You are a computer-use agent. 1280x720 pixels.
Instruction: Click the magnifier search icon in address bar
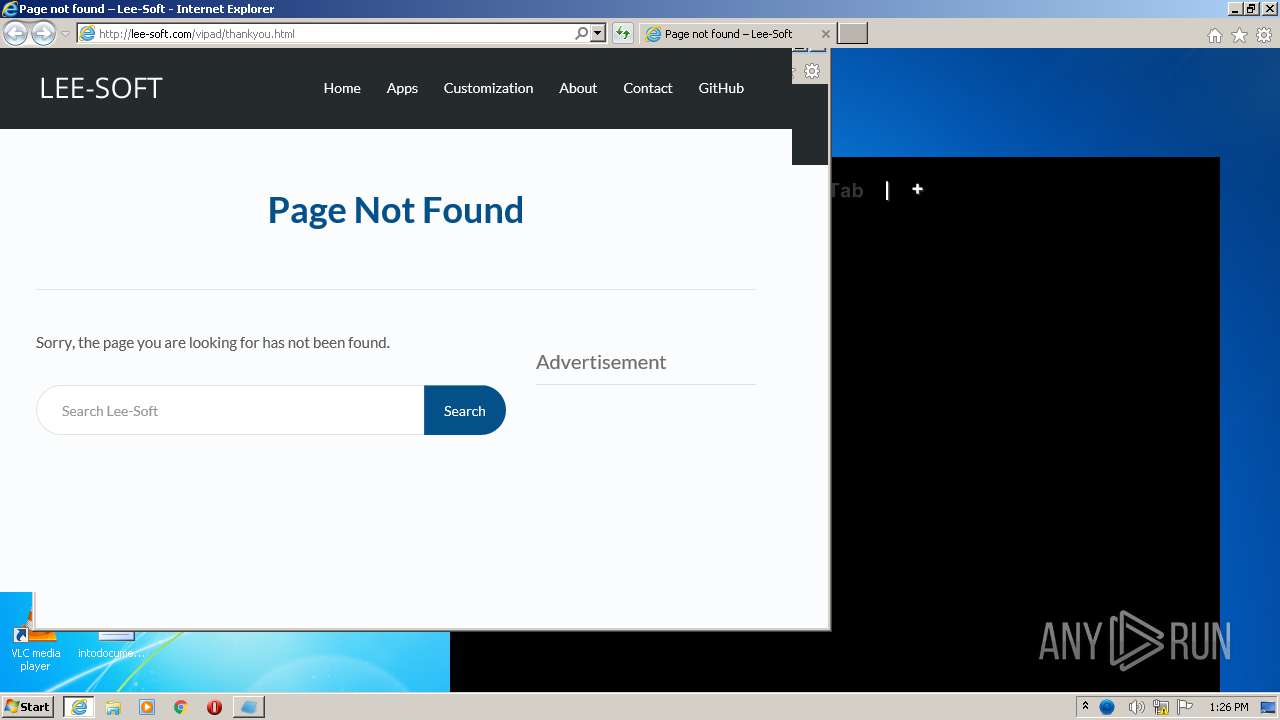[x=581, y=34]
